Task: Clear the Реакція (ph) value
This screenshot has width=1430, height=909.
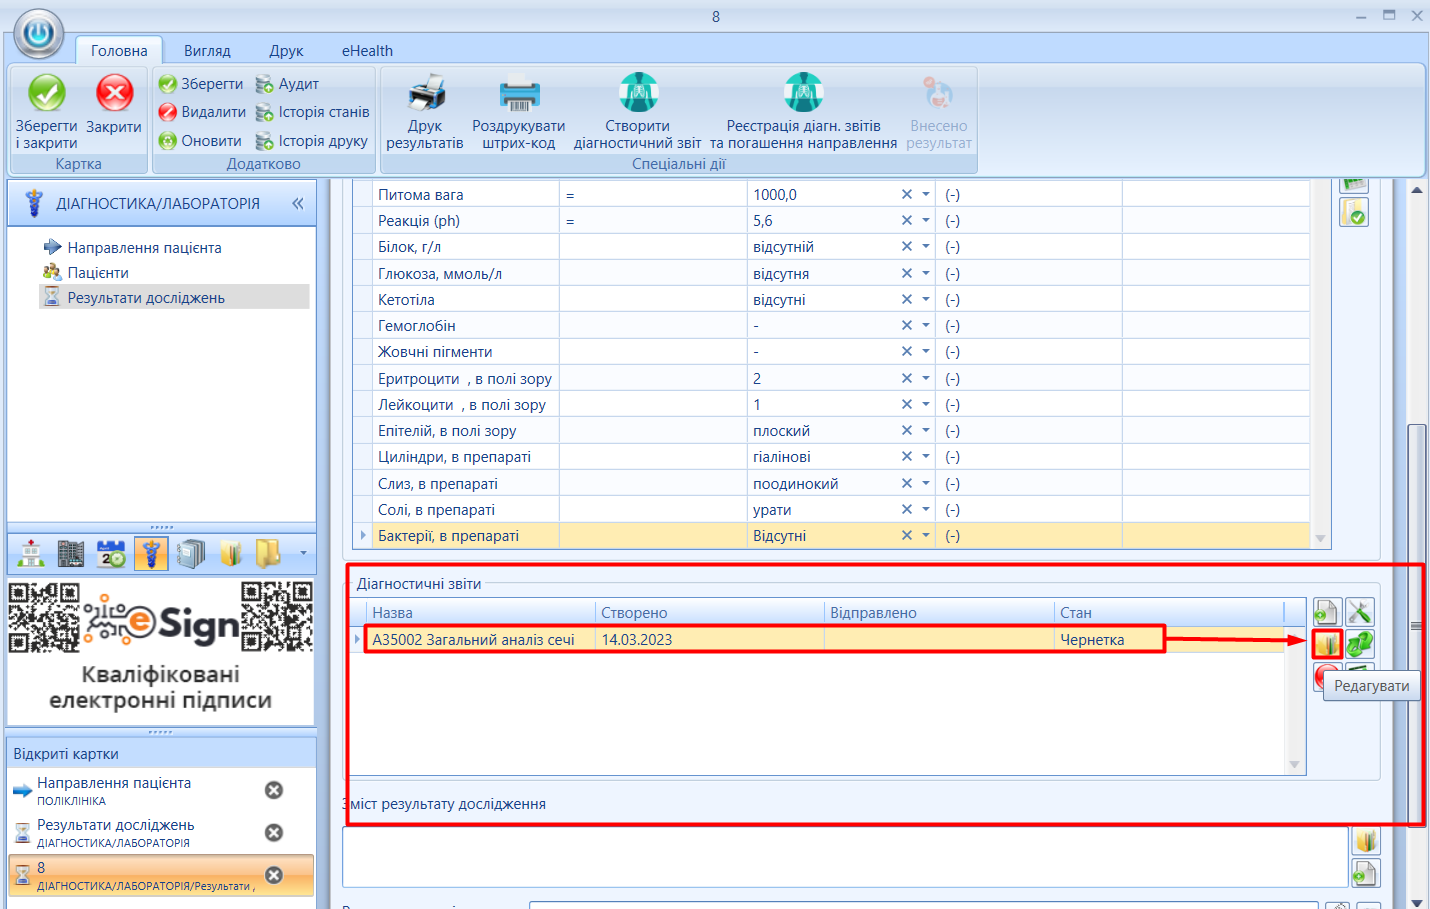Action: pyautogui.click(x=907, y=220)
